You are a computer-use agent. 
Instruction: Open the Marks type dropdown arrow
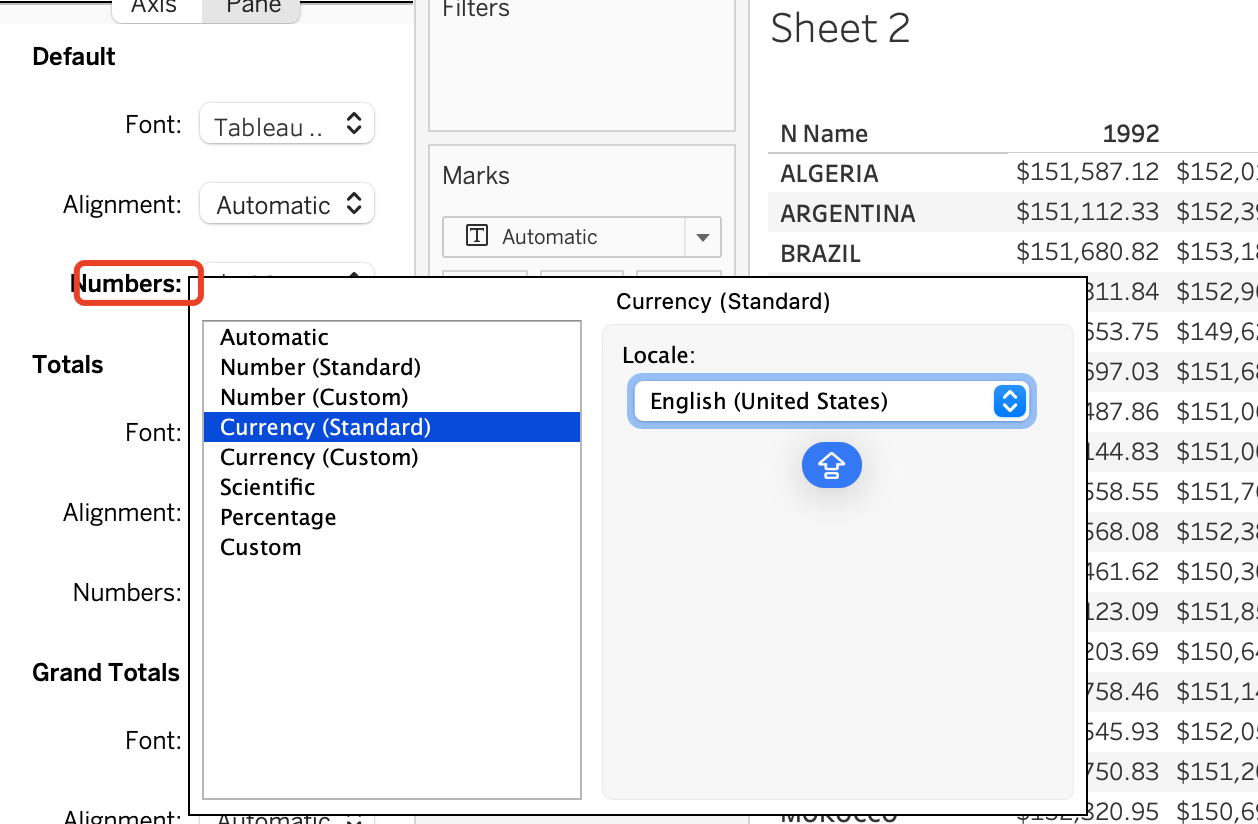point(702,238)
